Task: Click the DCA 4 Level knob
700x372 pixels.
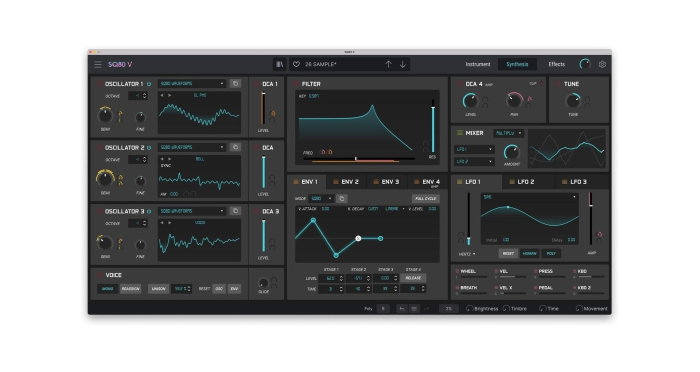Action: (470, 101)
